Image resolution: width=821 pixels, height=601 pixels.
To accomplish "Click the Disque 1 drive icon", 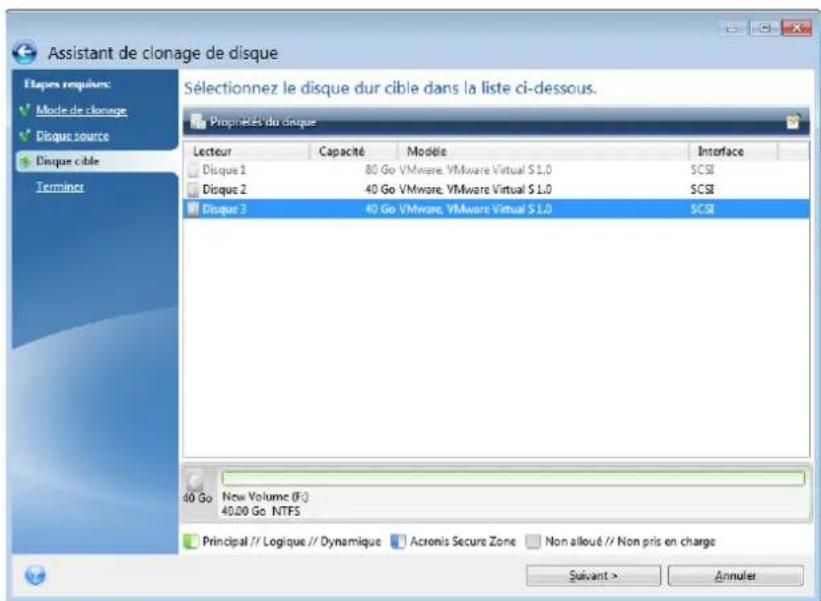I will coord(194,170).
